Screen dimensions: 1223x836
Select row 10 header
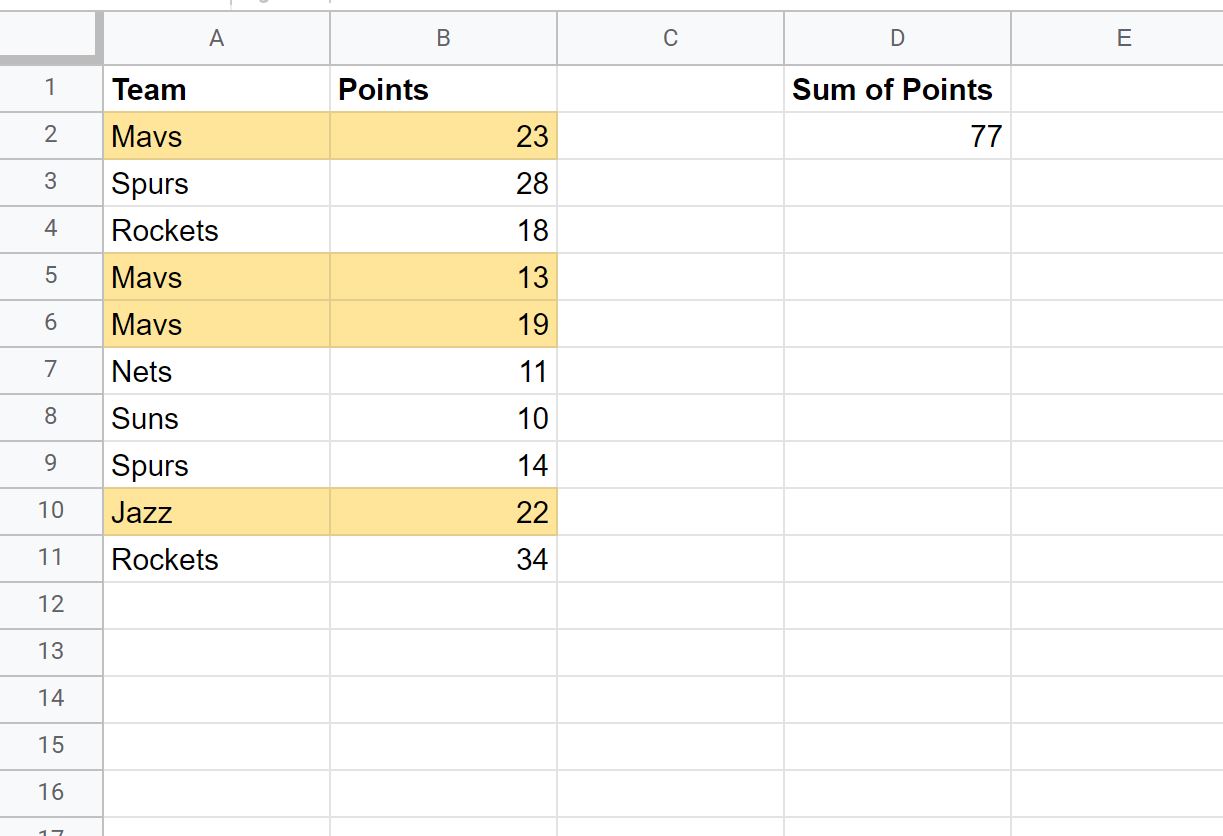[51, 511]
